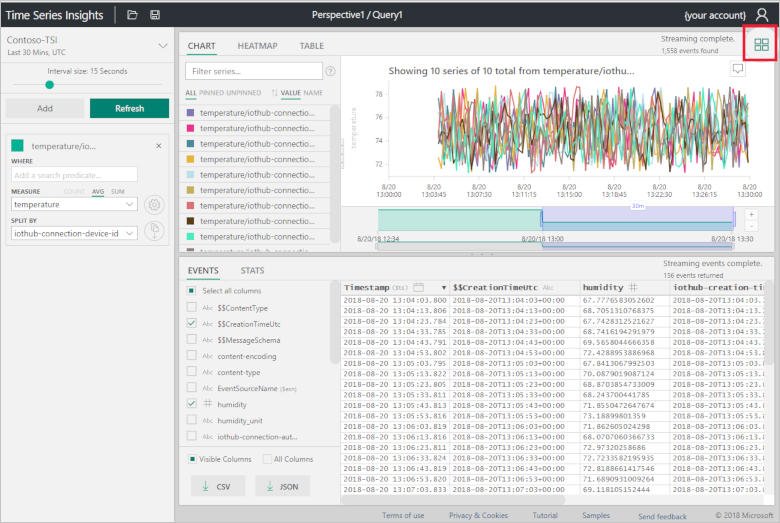Zoom out timeline with minus button

pos(752,226)
